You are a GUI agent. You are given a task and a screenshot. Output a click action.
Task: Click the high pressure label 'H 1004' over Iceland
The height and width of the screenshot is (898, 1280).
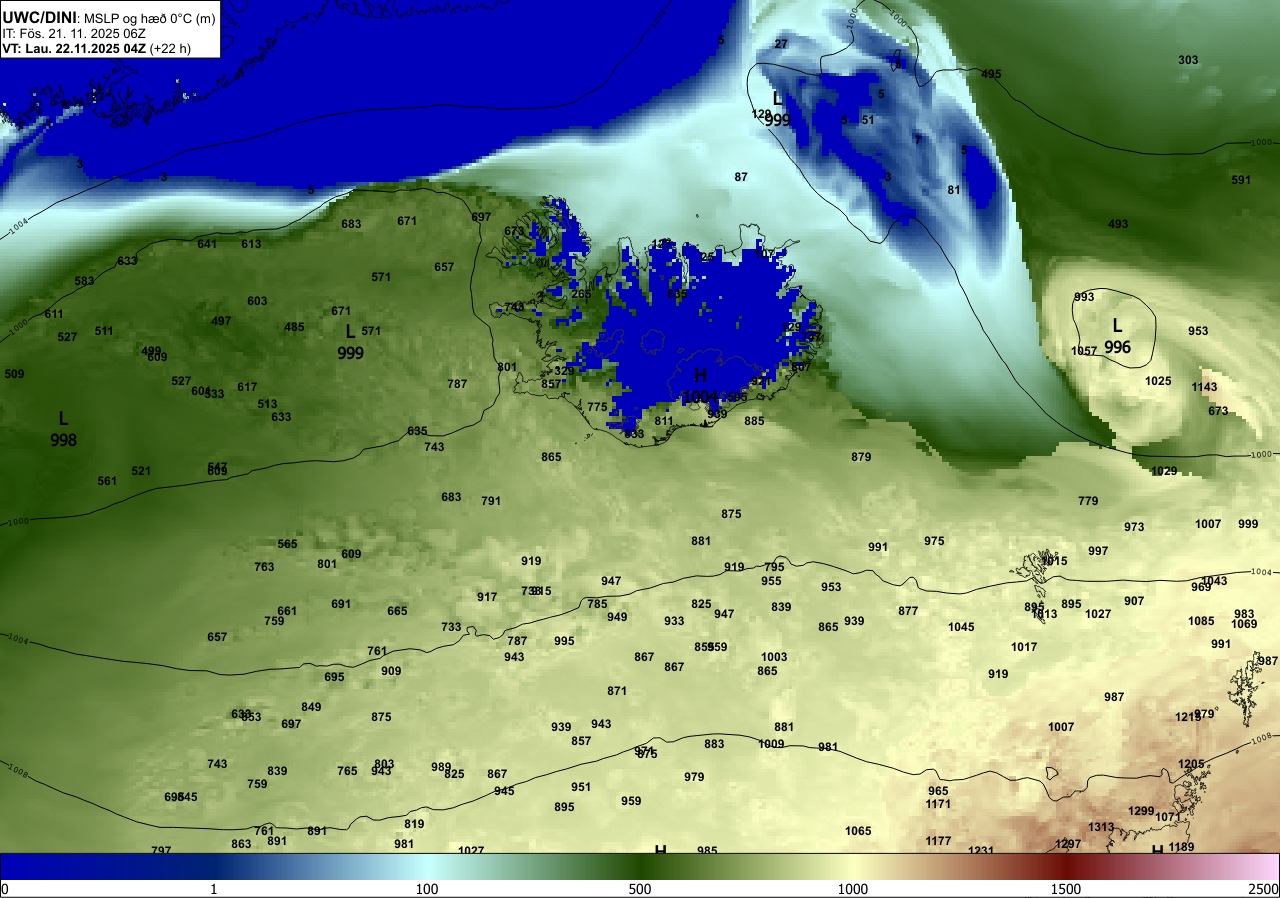[x=700, y=386]
